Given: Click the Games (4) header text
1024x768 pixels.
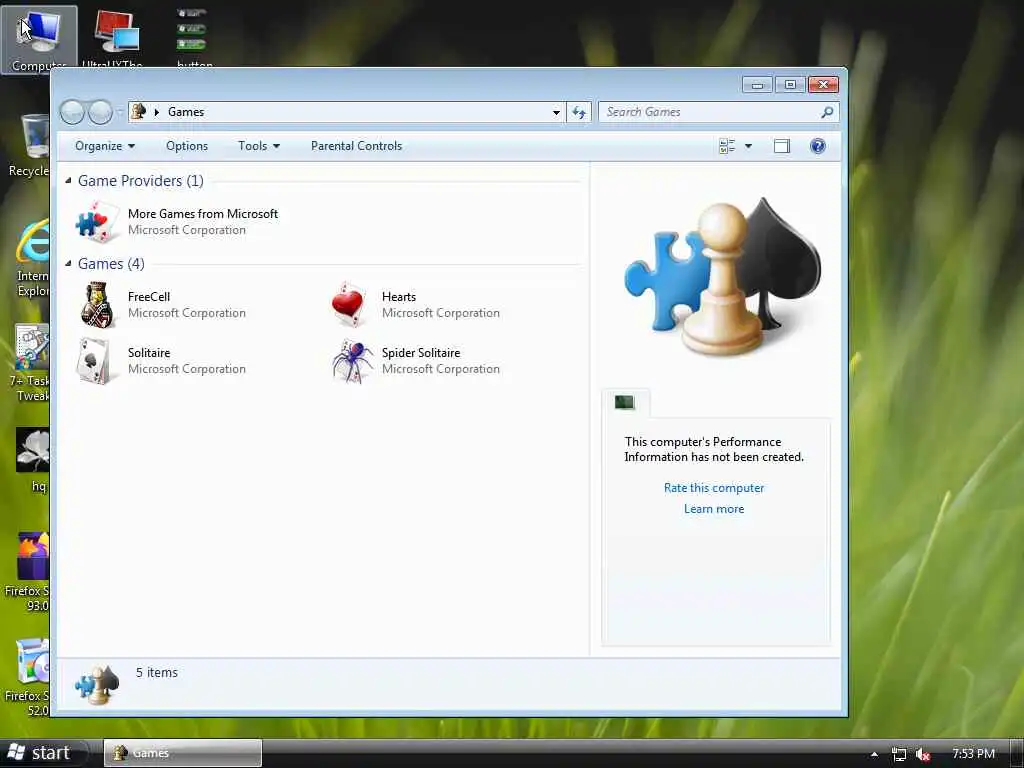Looking at the screenshot, I should pos(111,264).
